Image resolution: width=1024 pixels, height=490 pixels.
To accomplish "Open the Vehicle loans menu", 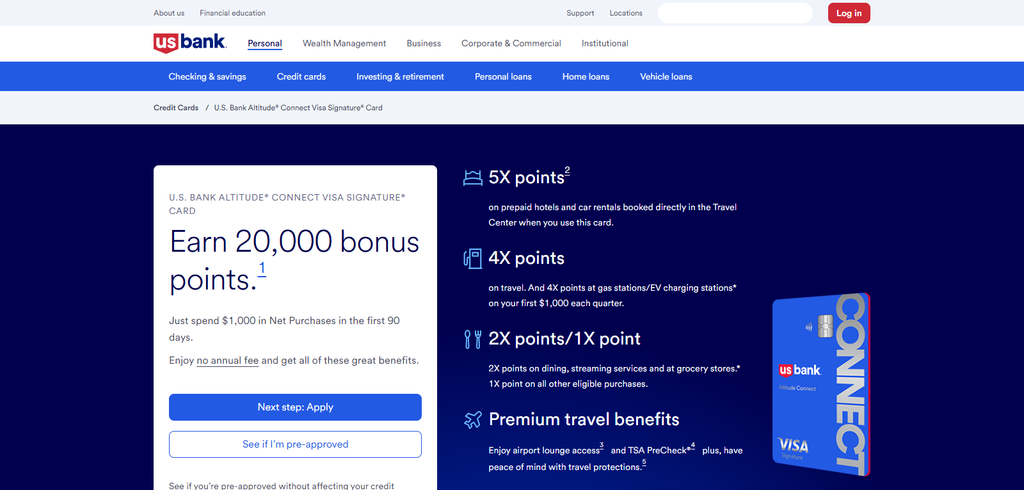I will click(666, 76).
